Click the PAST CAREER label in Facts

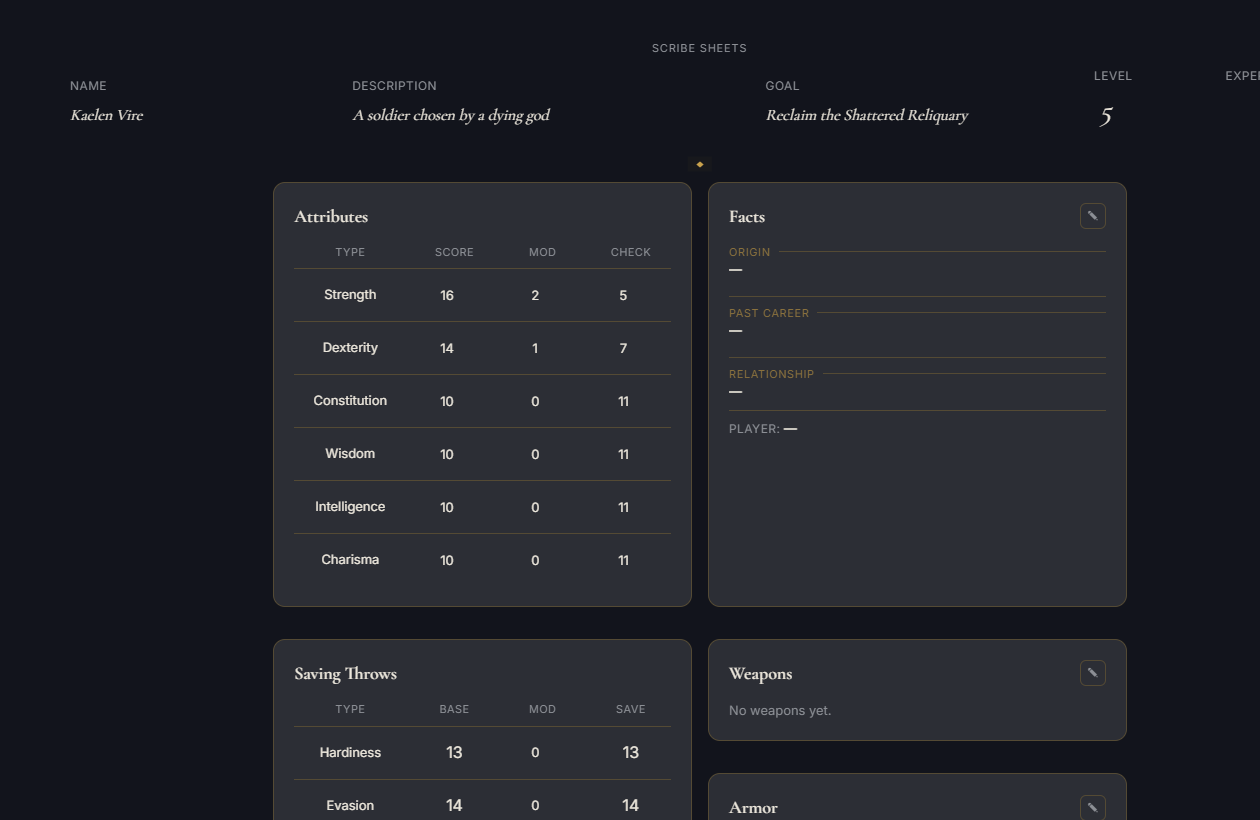coord(769,313)
